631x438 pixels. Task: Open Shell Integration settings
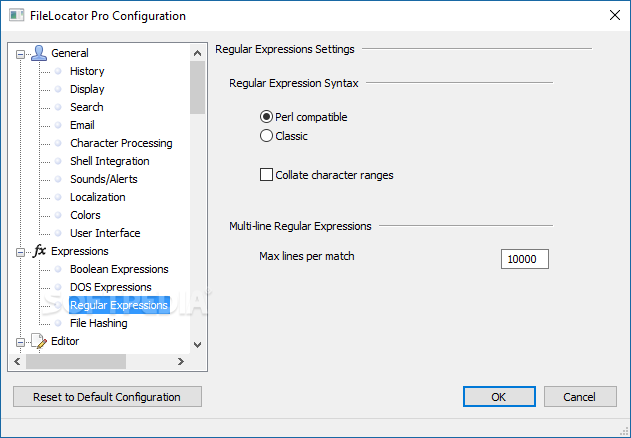[x=109, y=161]
